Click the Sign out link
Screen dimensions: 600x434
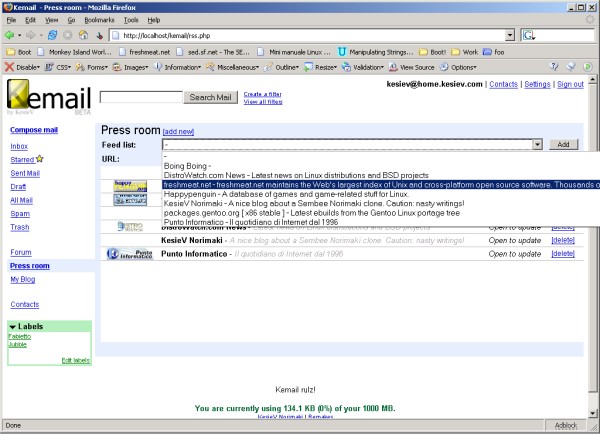click(570, 84)
